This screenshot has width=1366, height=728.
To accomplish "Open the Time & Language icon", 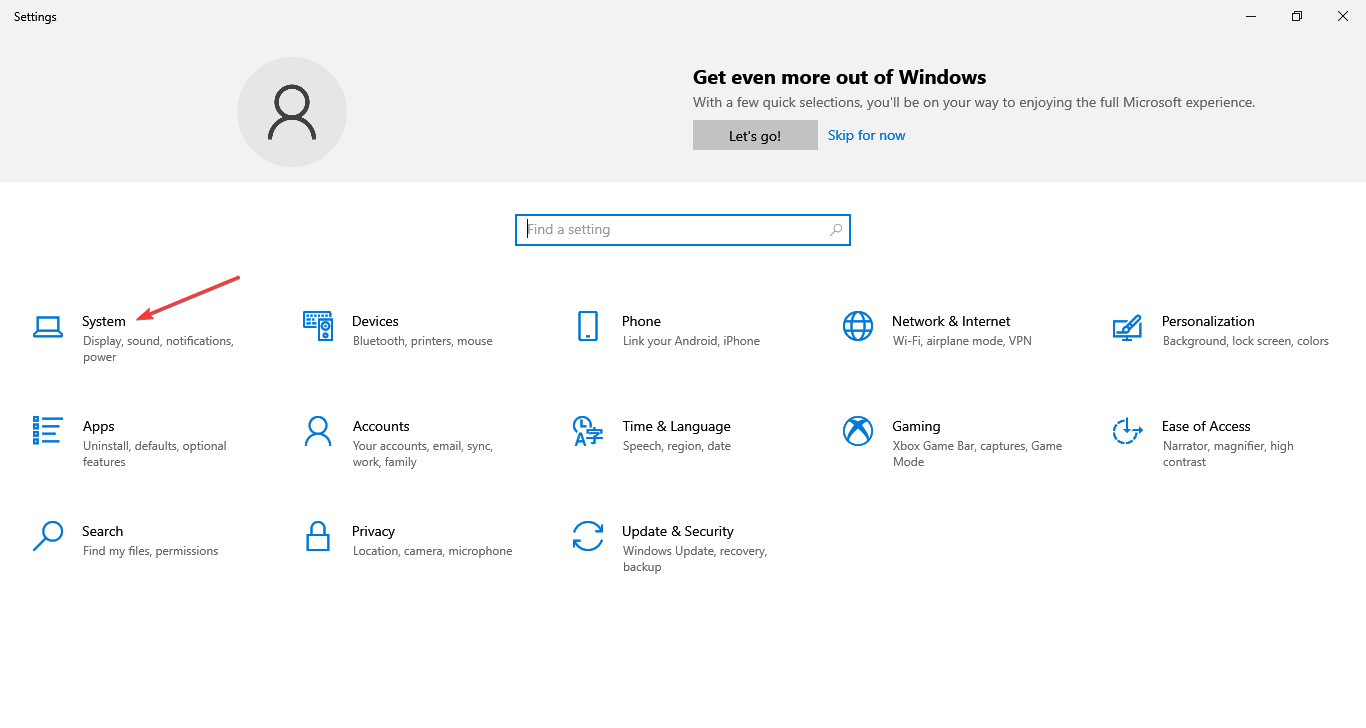I will [x=587, y=431].
